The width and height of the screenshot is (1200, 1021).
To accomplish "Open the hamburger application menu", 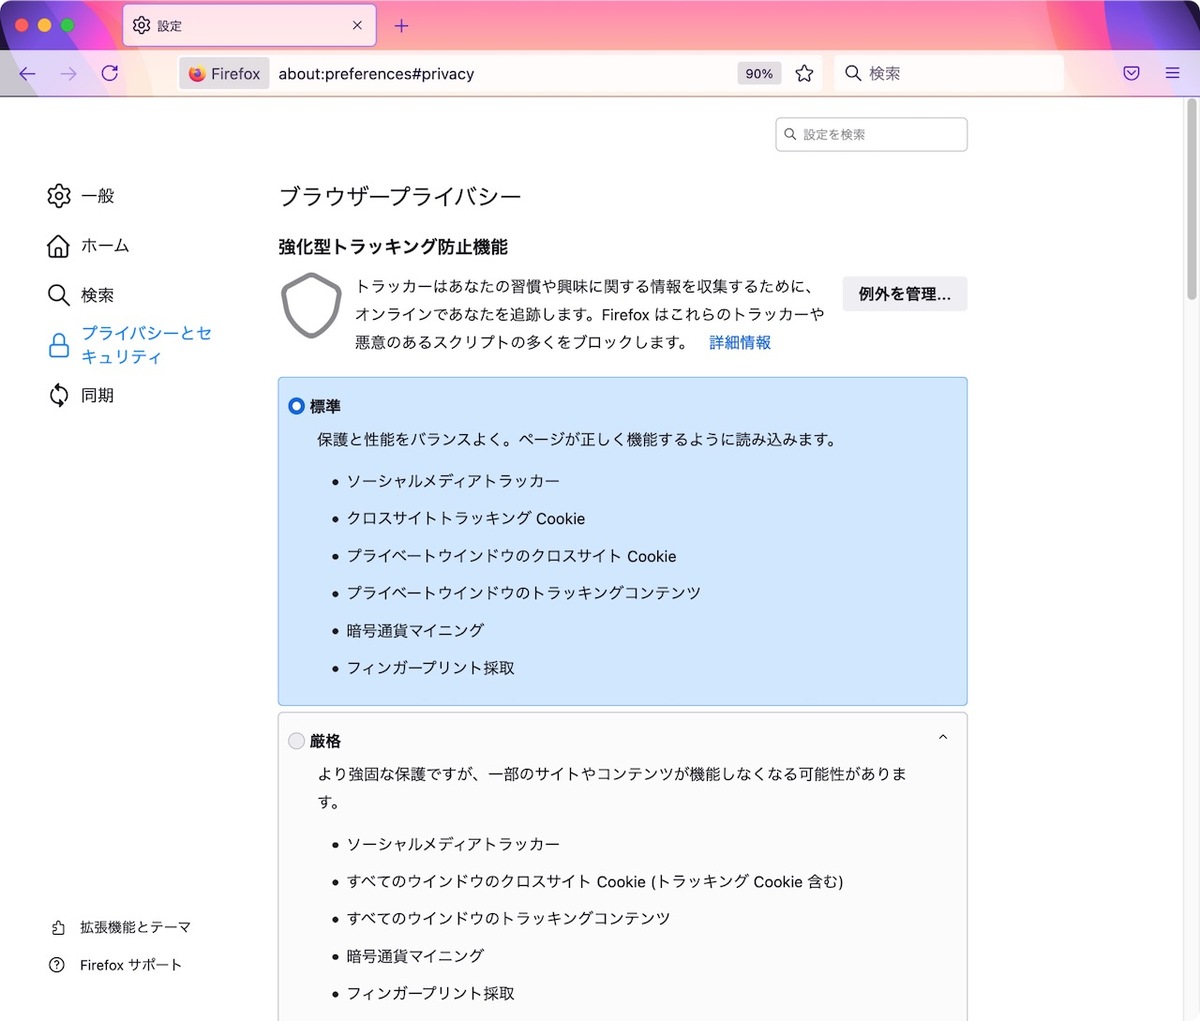I will click(x=1173, y=74).
